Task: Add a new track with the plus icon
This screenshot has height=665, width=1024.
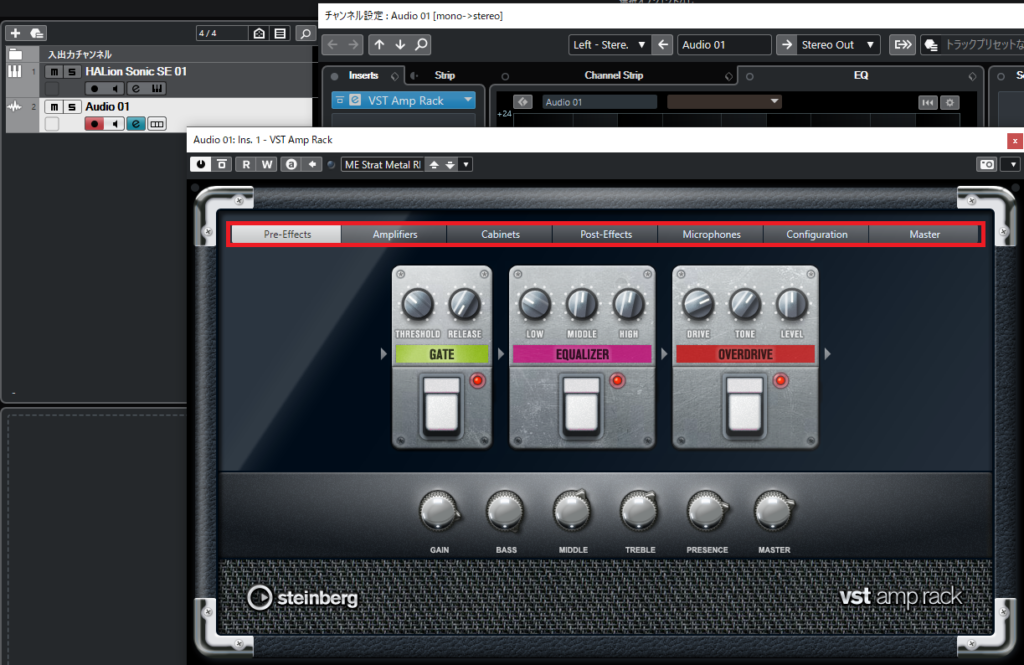Action: [16, 33]
